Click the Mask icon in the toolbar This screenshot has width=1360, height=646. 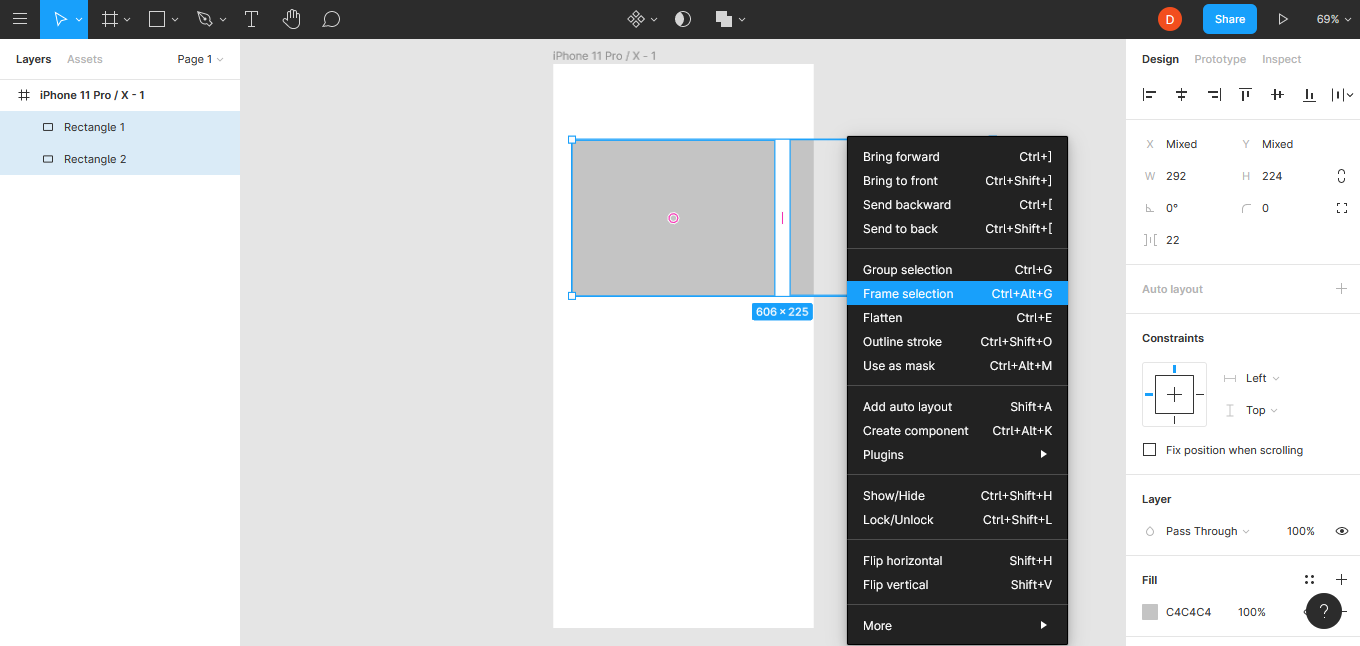coord(682,19)
